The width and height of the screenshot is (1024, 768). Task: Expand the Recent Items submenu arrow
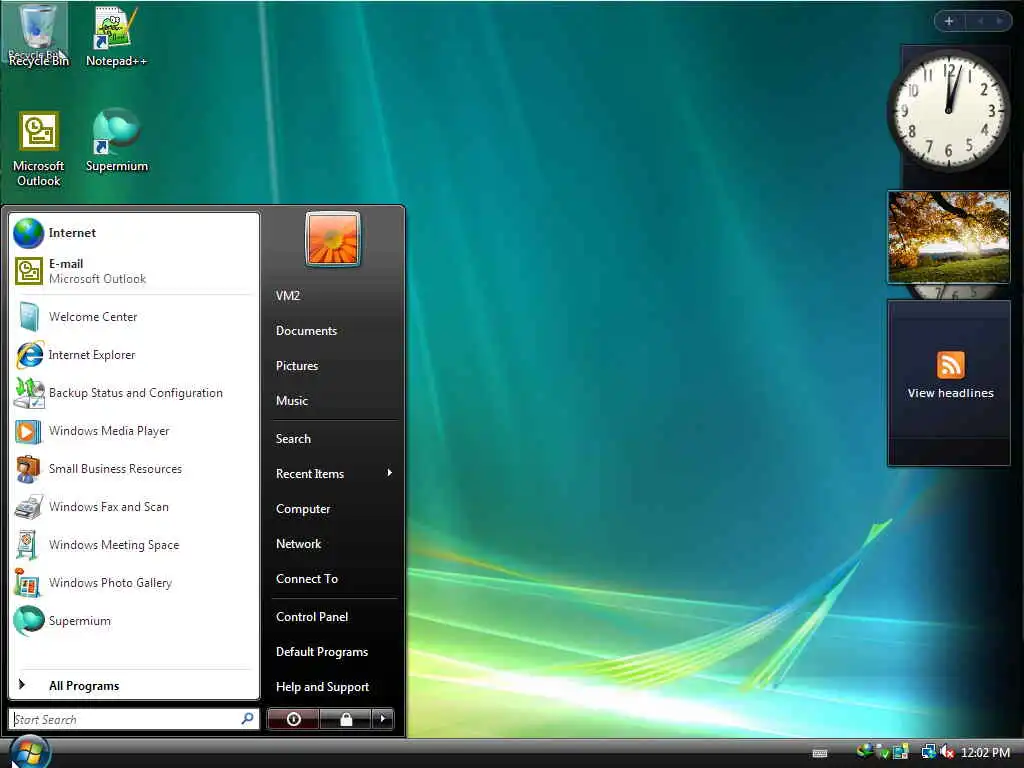tap(390, 473)
